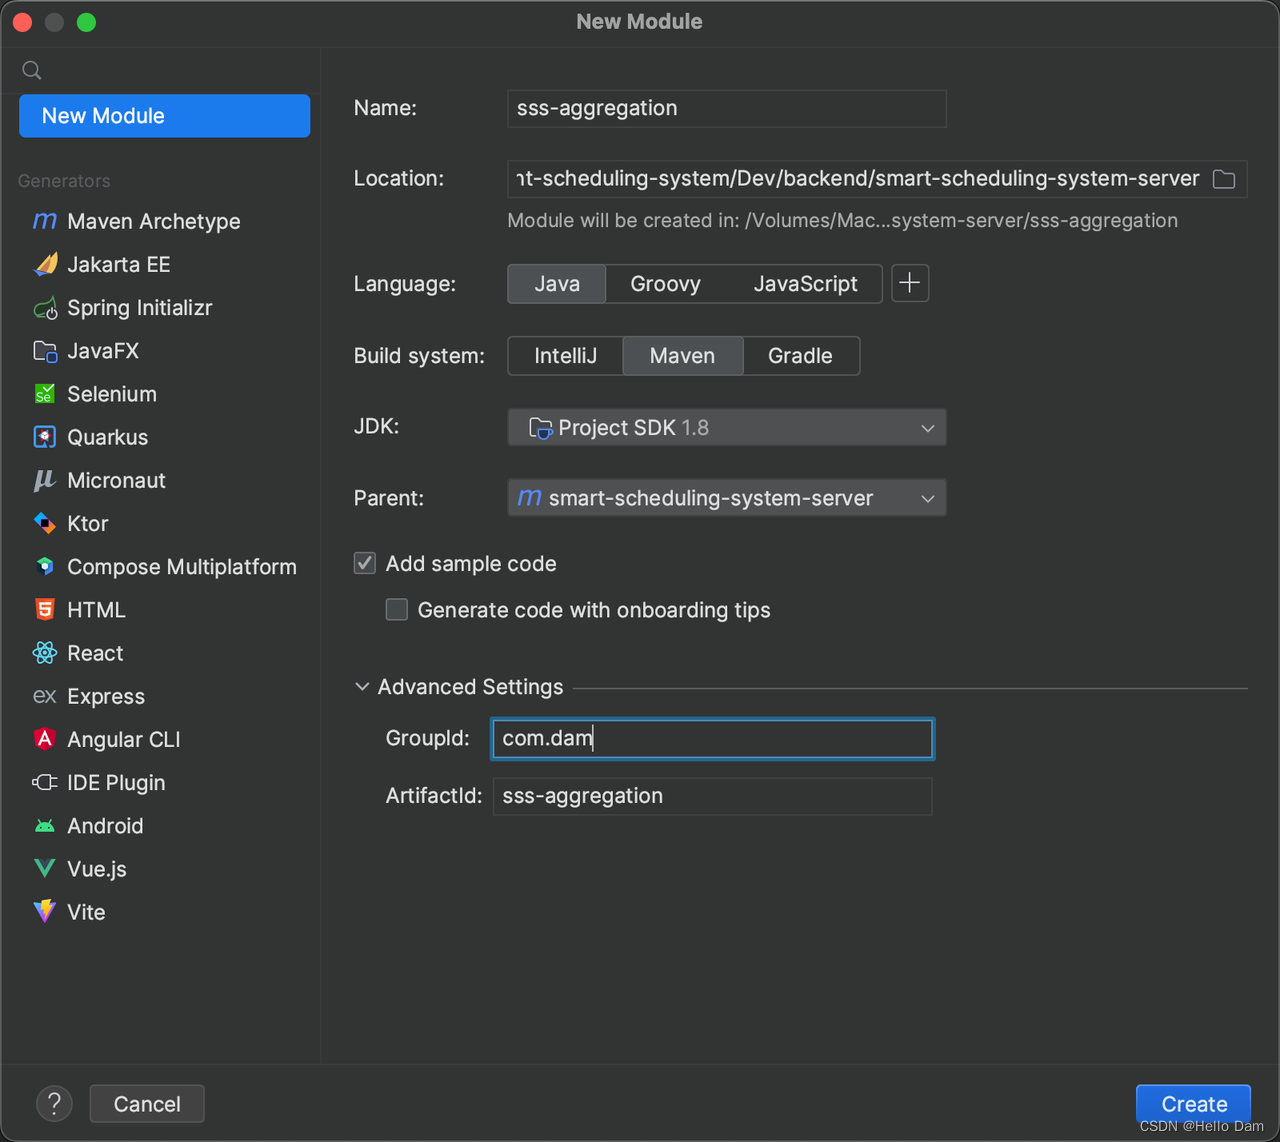
Task: Choose Groovy as the language
Action: click(665, 284)
